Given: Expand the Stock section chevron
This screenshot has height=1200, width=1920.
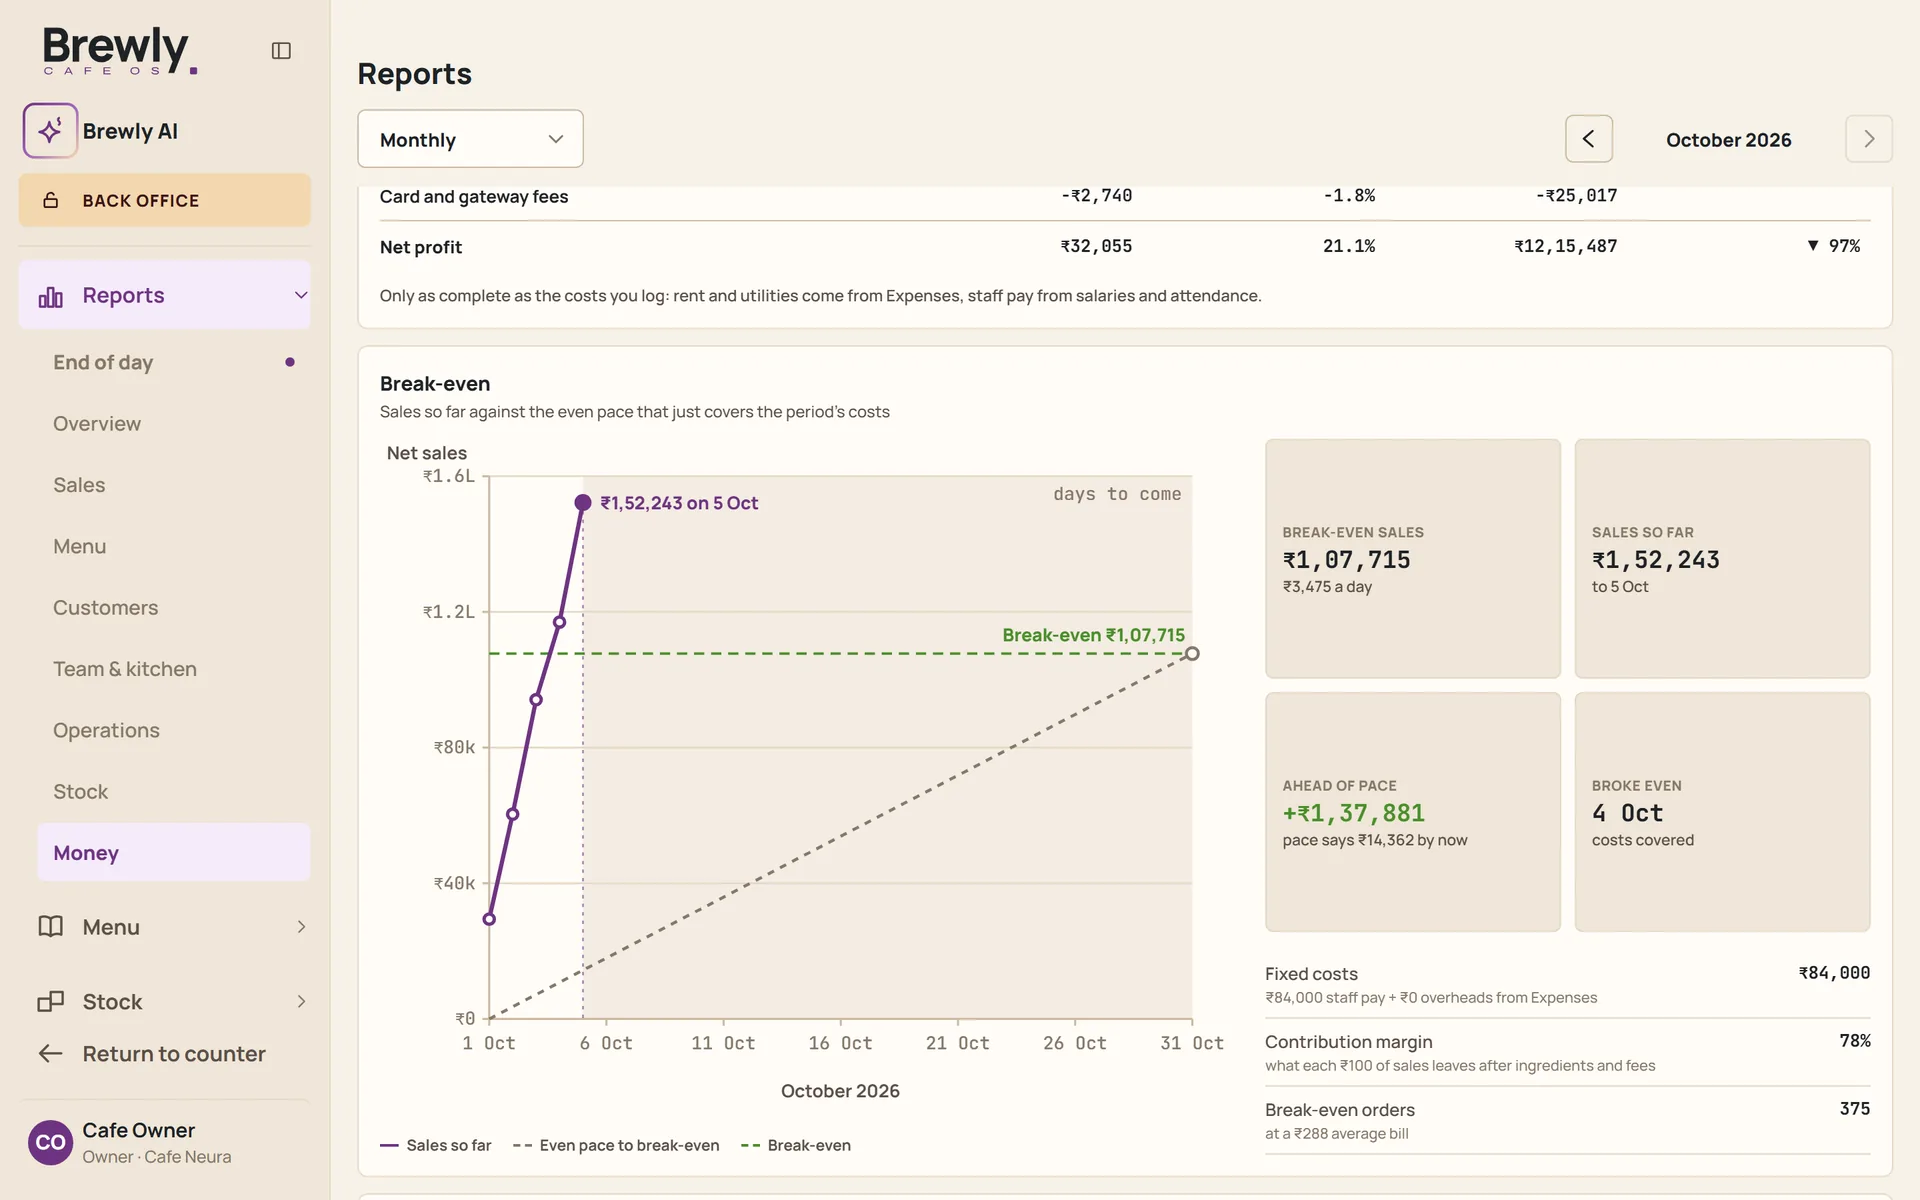Looking at the screenshot, I should 301,1001.
